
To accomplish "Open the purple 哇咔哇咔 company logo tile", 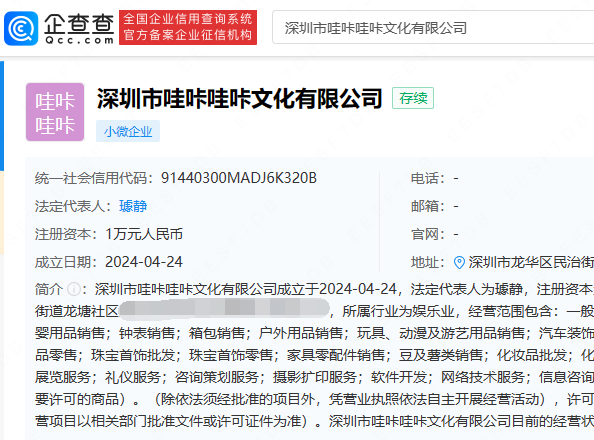I will [x=55, y=112].
